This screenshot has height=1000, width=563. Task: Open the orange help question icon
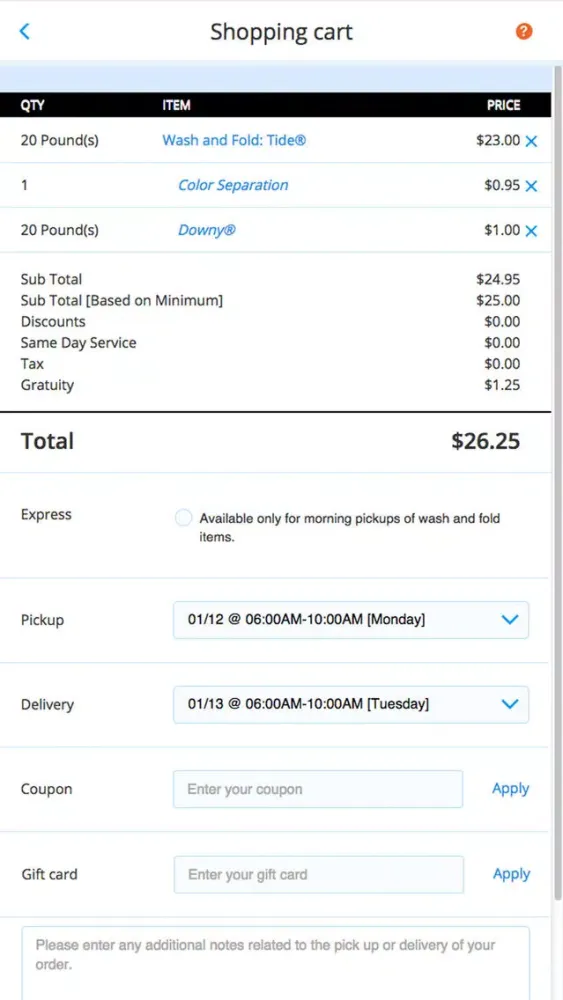coord(523,31)
